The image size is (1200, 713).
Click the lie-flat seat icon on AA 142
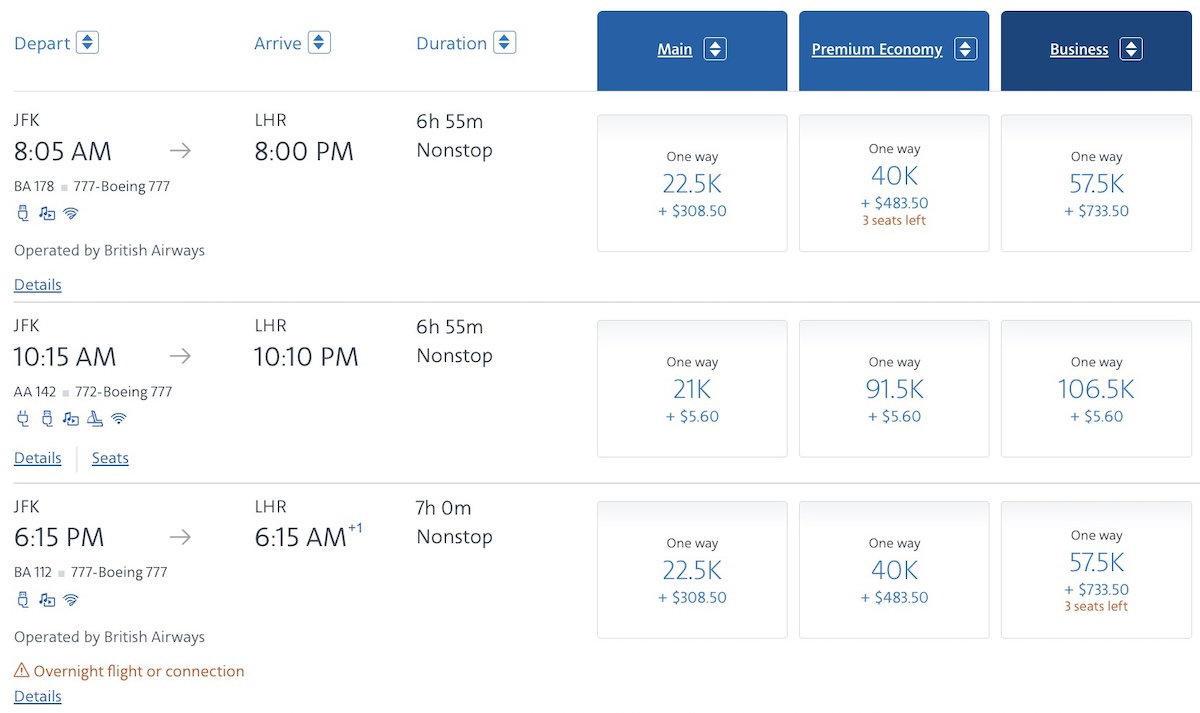pos(94,419)
